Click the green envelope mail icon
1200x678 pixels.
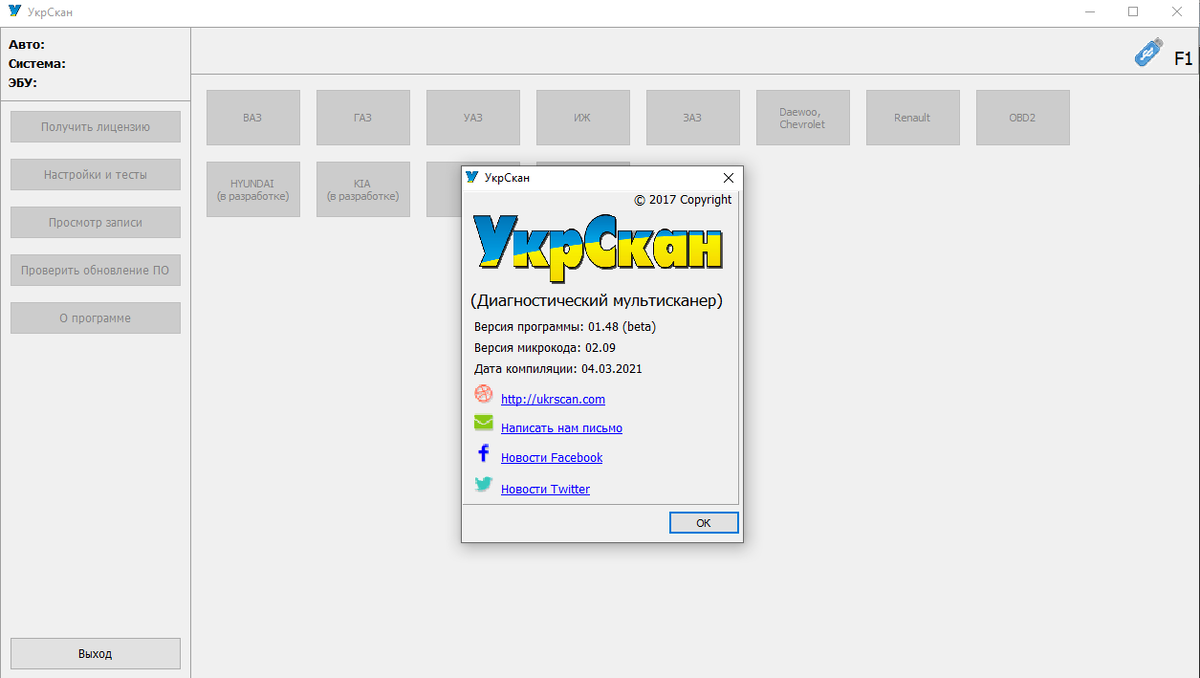483,423
